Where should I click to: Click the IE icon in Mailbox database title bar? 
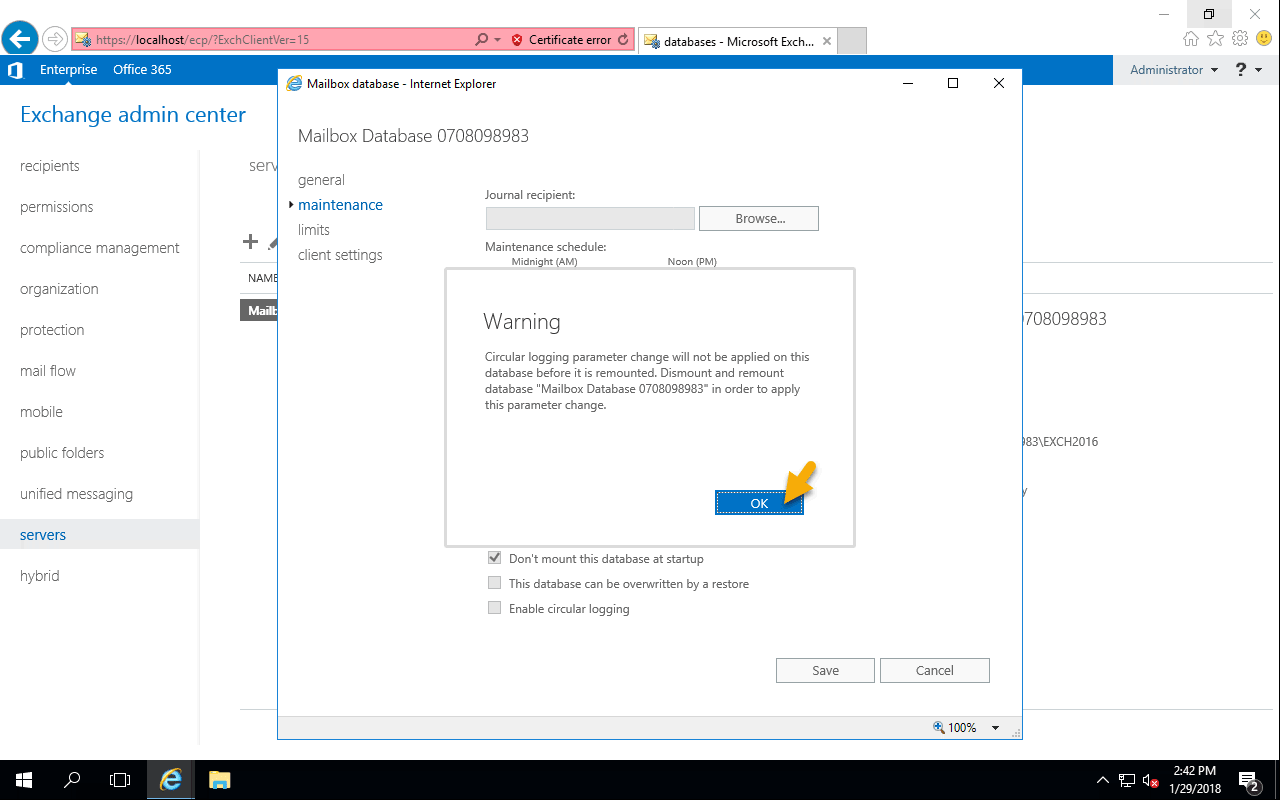point(294,84)
